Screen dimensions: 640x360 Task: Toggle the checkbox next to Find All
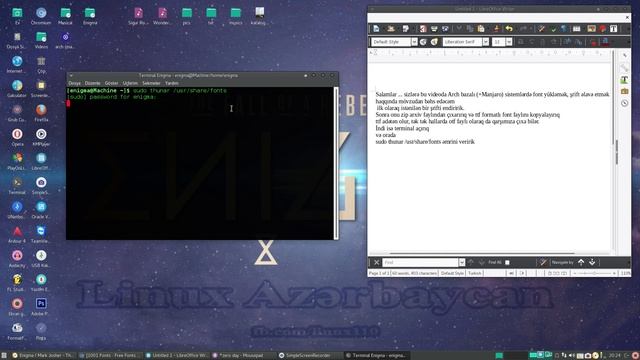pyautogui.click(x=507, y=262)
